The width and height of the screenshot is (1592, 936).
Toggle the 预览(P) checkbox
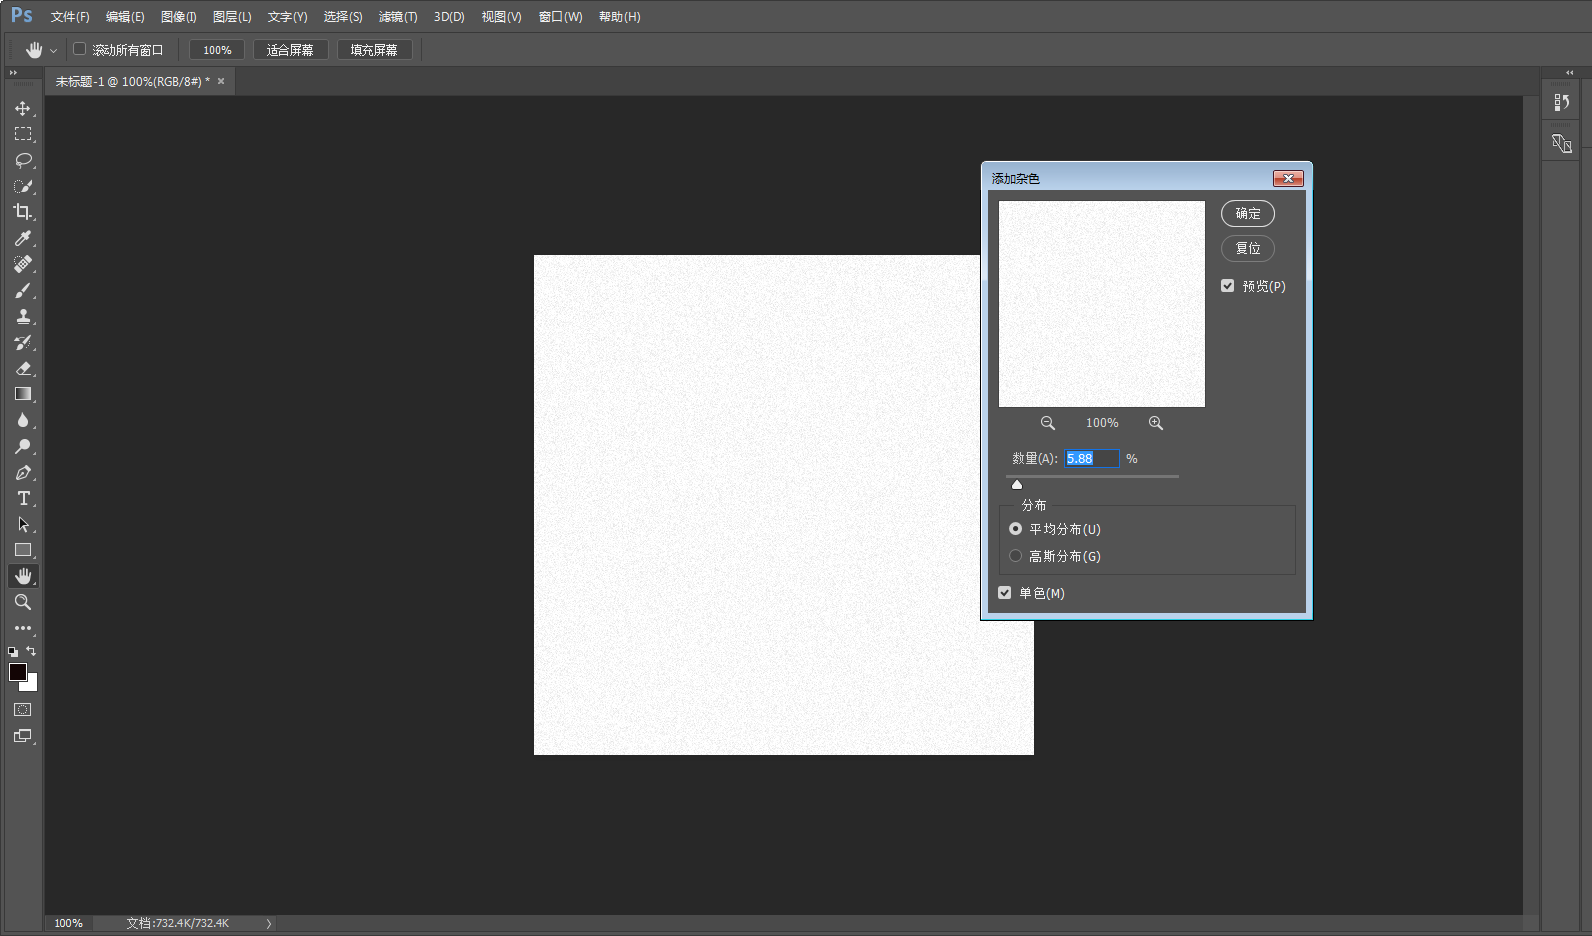[1228, 286]
